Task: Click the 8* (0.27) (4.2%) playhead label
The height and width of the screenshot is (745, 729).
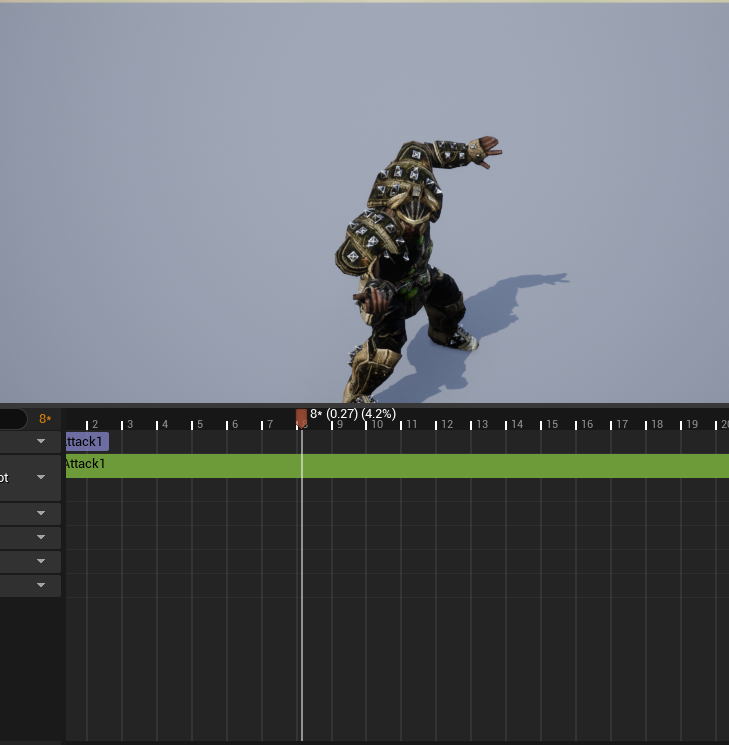Action: click(x=353, y=414)
